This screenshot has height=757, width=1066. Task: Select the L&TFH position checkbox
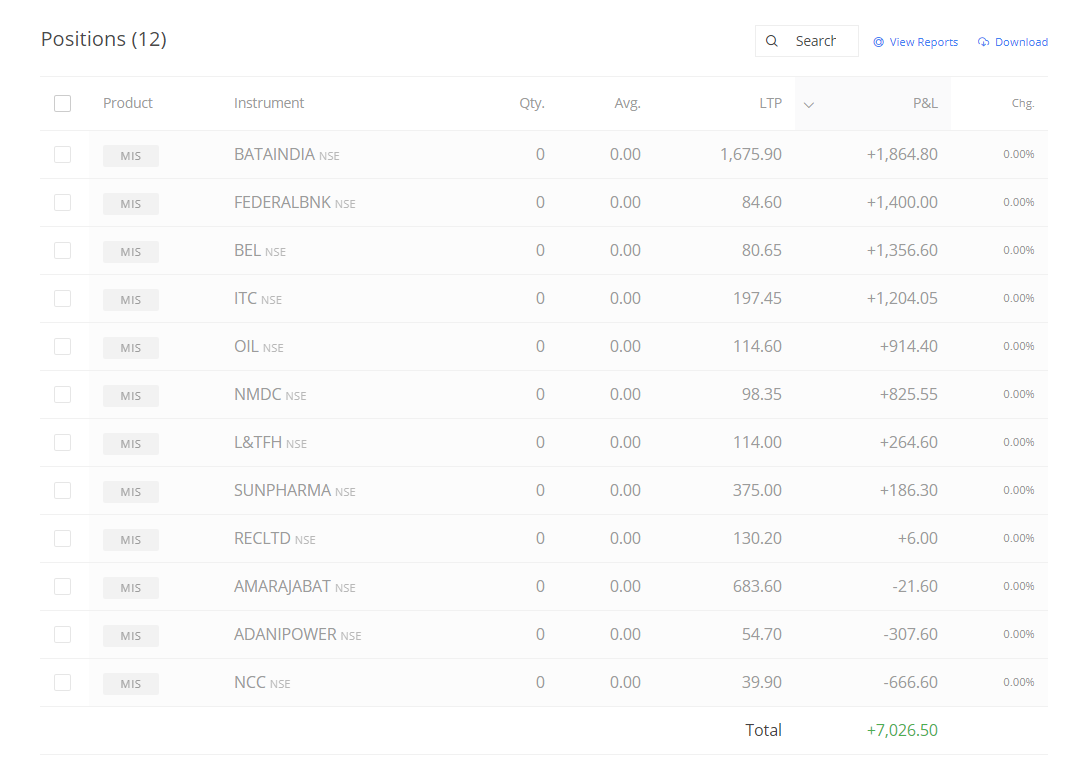[x=63, y=443]
